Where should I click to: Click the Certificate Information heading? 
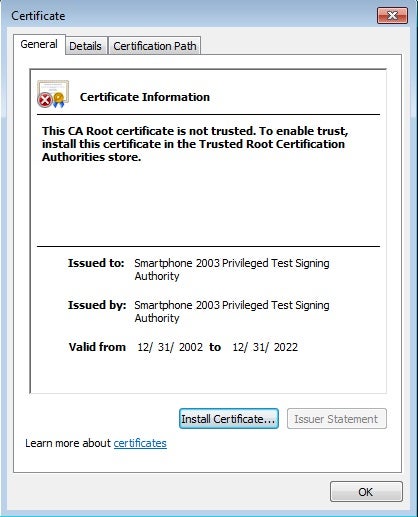[145, 97]
